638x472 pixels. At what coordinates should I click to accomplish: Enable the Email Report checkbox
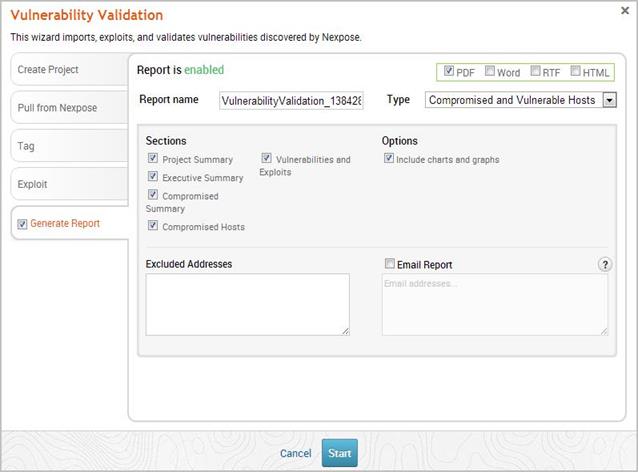point(389,264)
